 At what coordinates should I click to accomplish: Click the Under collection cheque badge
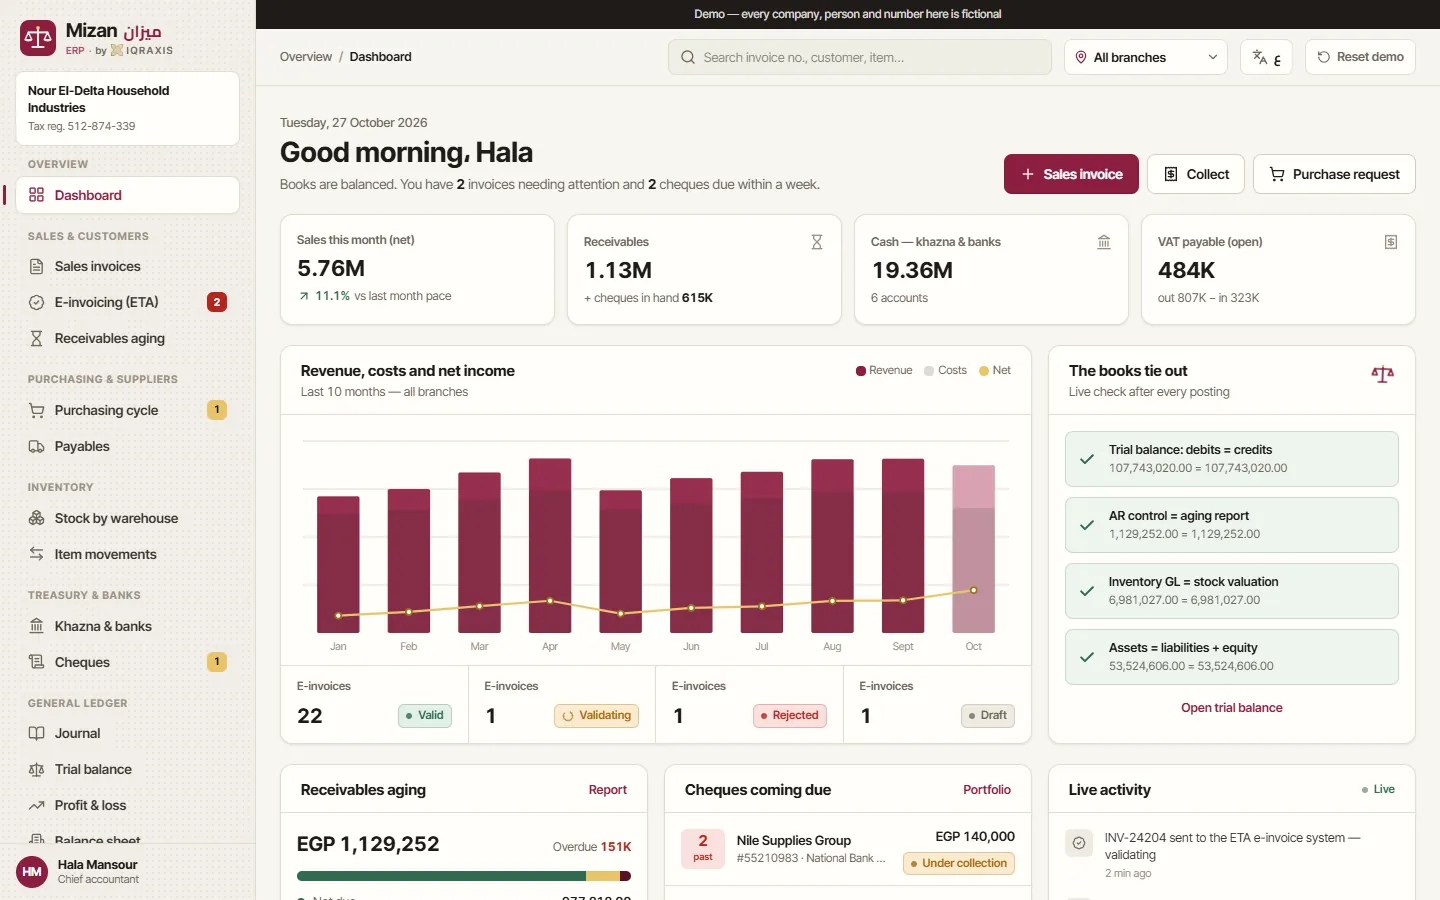click(x=959, y=863)
